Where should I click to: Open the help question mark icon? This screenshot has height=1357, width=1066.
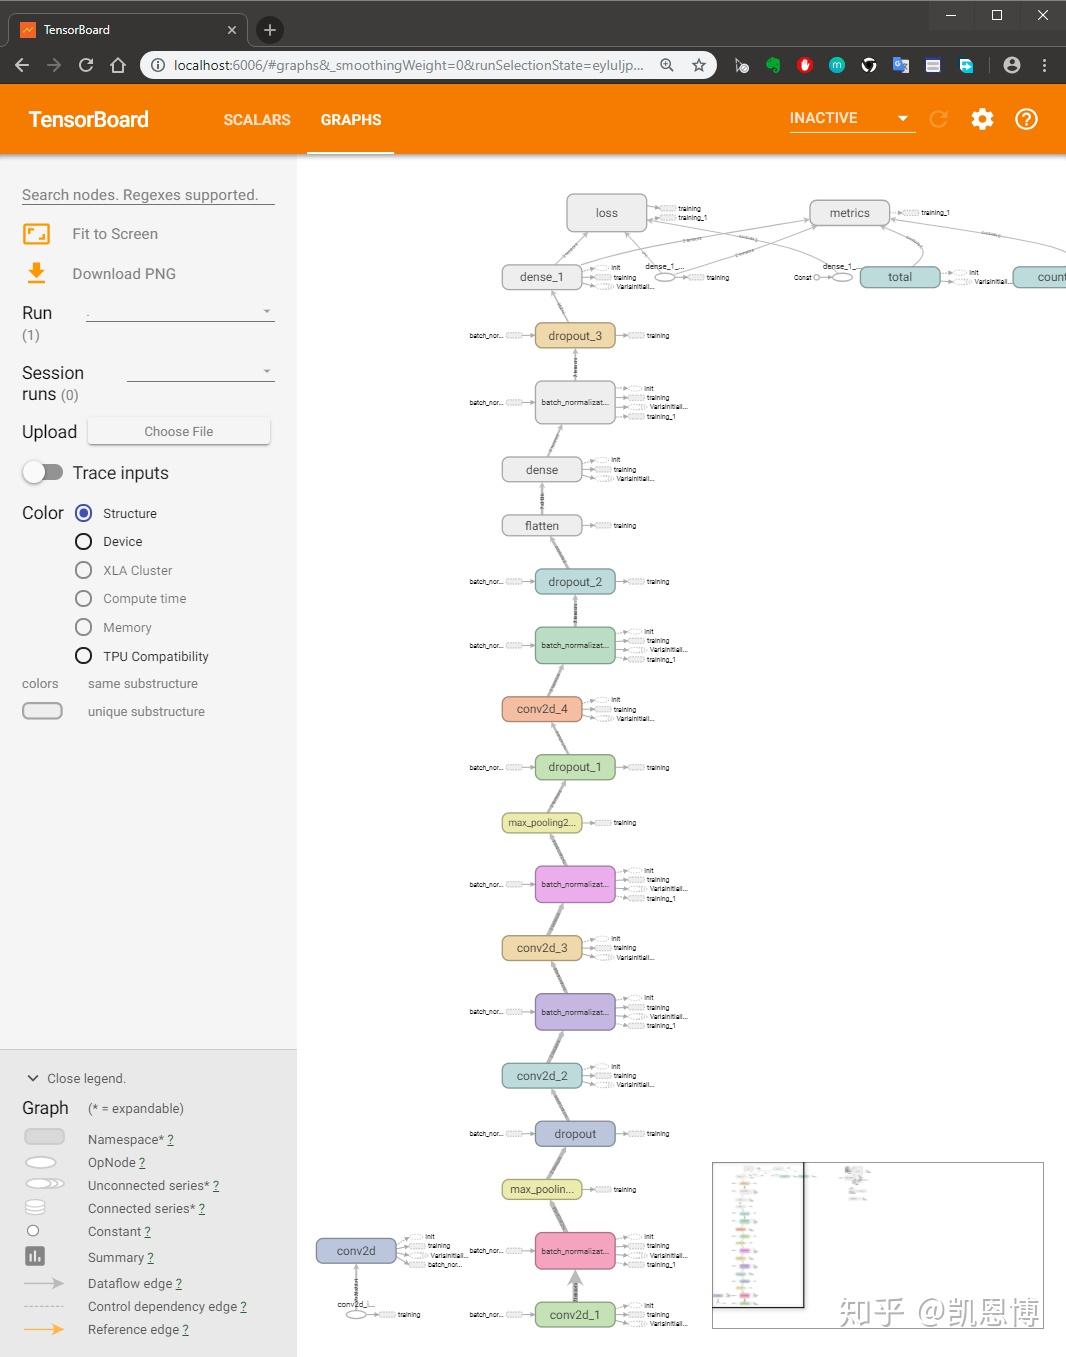[x=1026, y=119]
